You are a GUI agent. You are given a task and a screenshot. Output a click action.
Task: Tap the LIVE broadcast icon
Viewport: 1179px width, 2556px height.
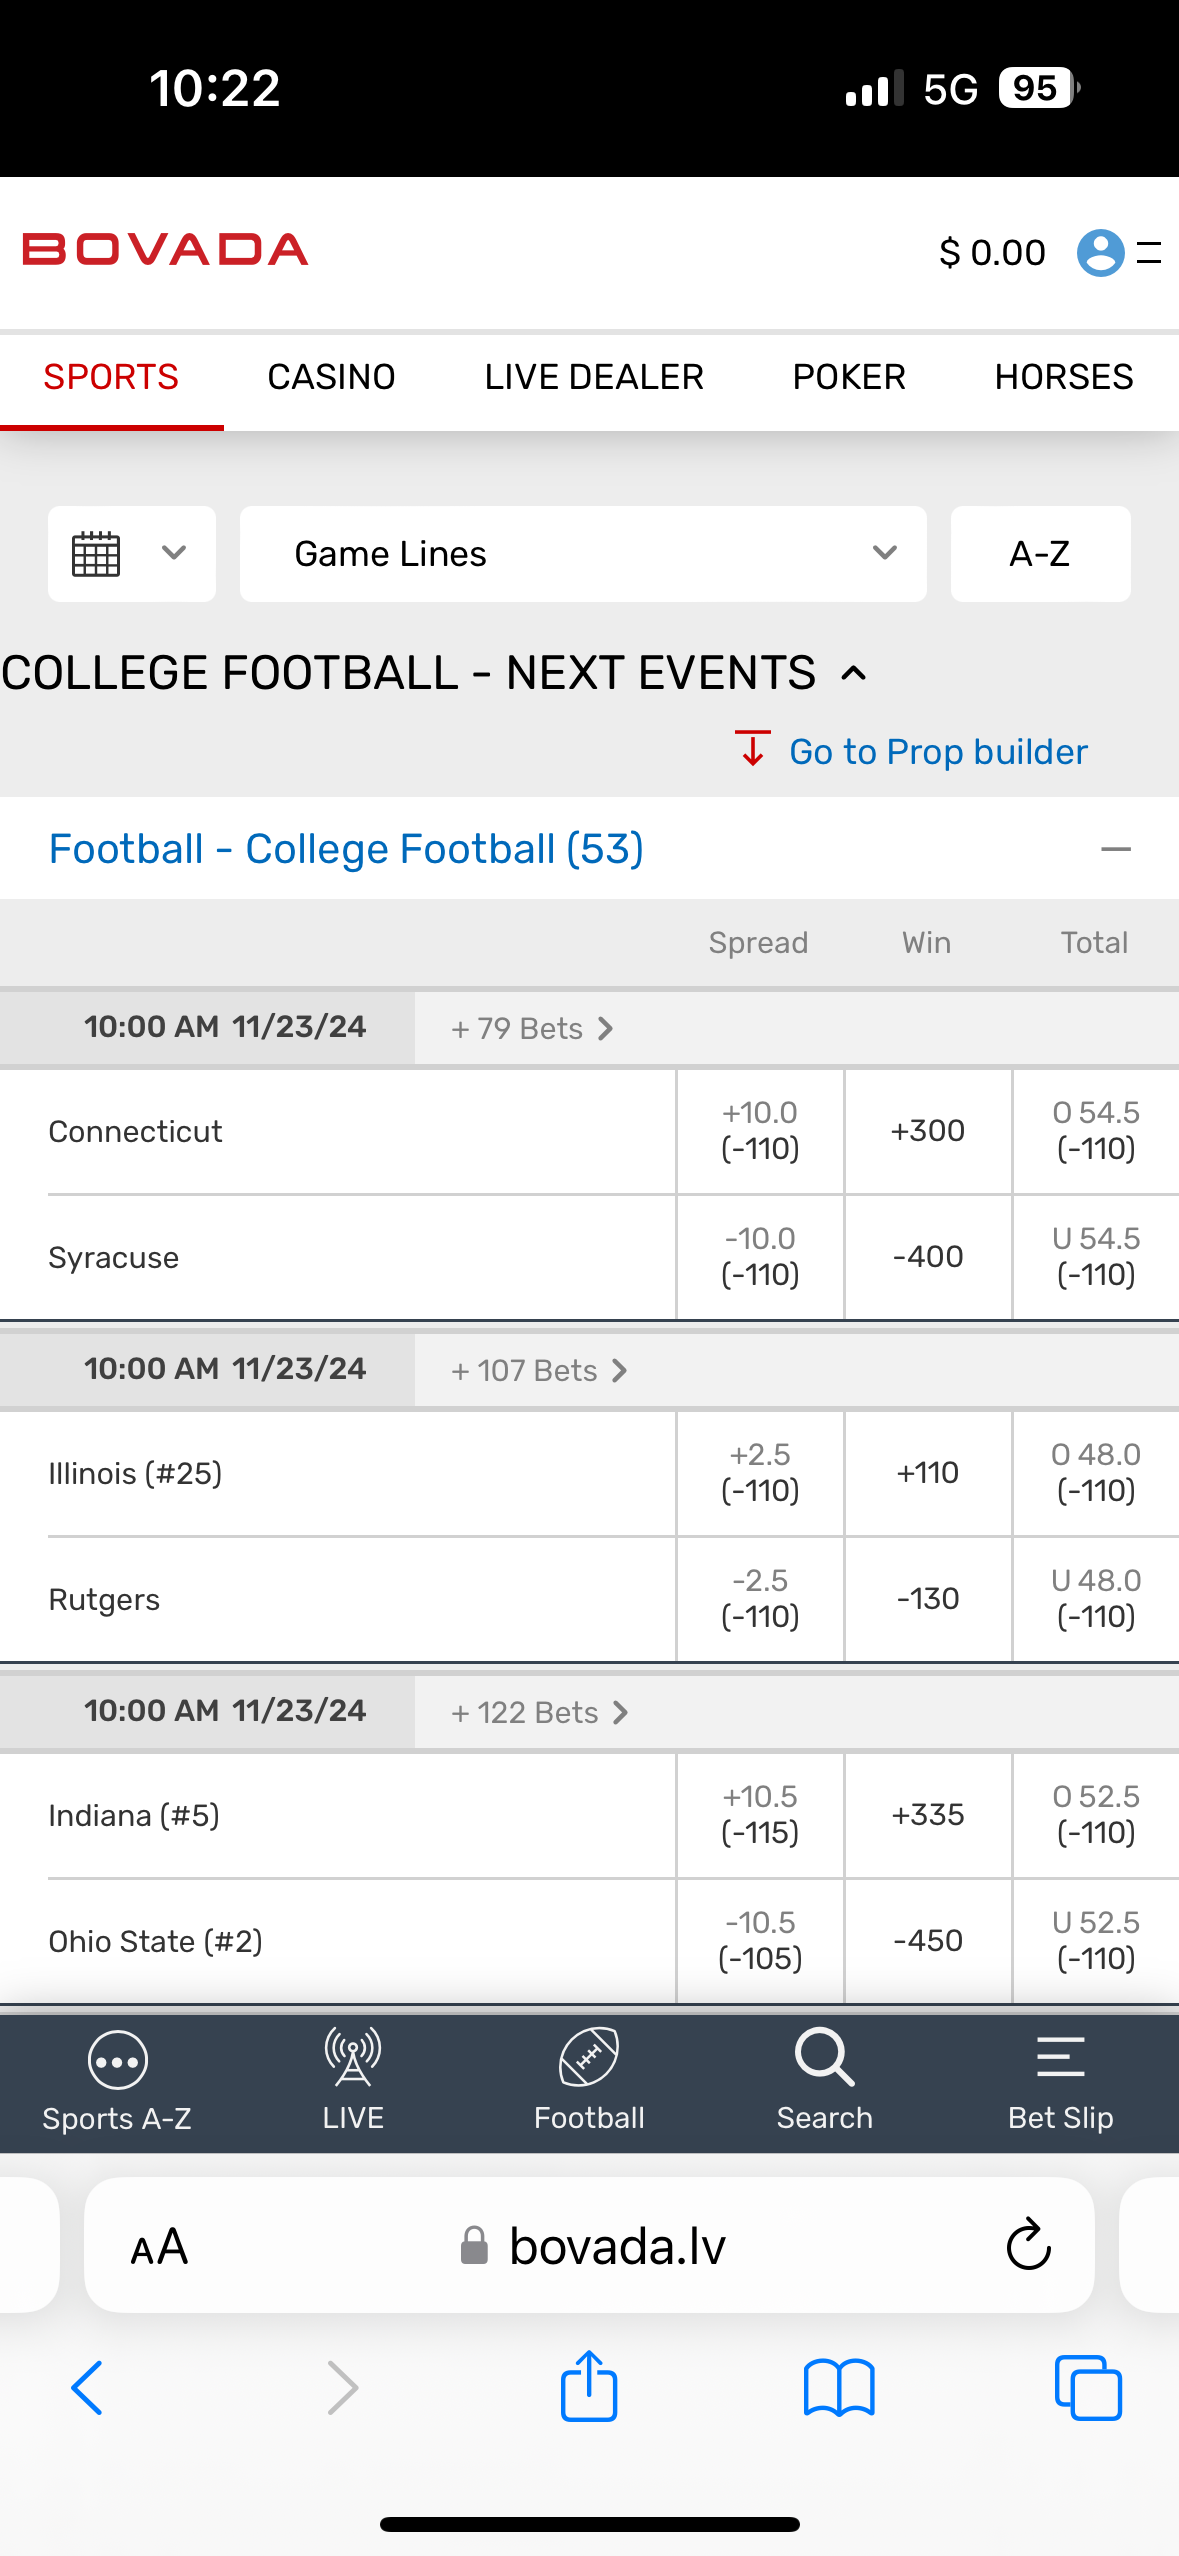tap(353, 2058)
